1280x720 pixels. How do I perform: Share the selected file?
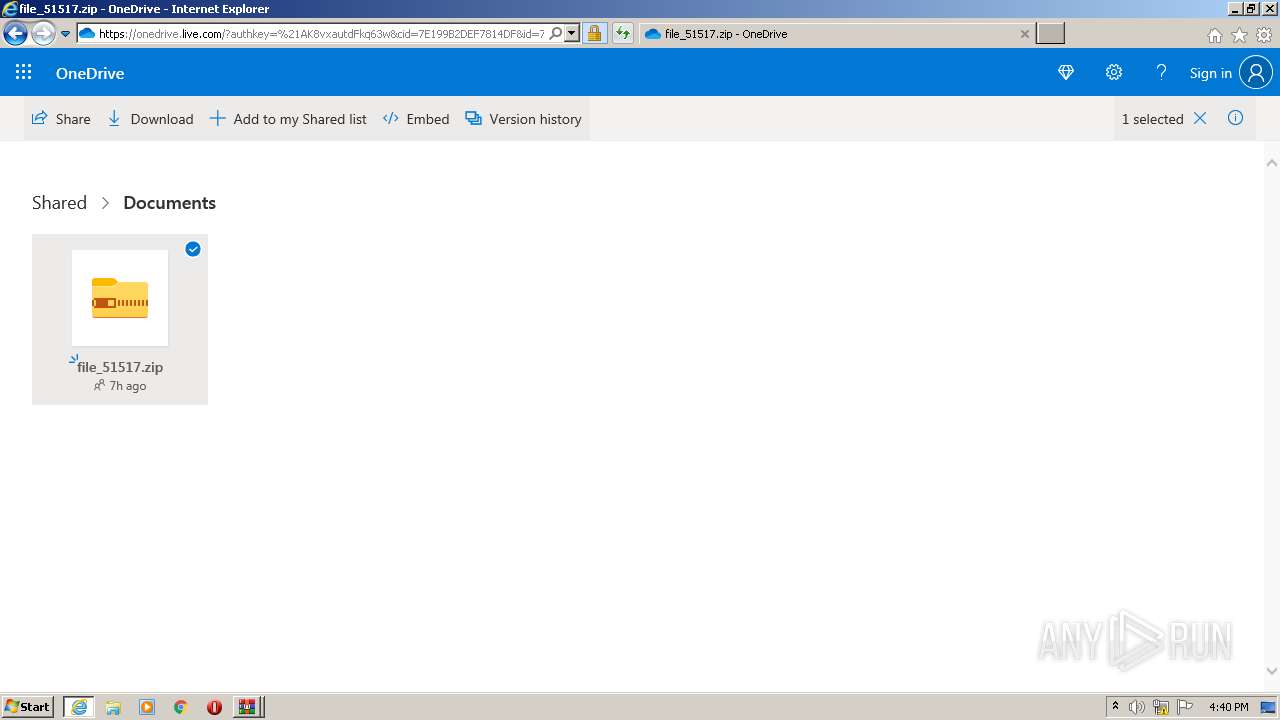(x=61, y=119)
